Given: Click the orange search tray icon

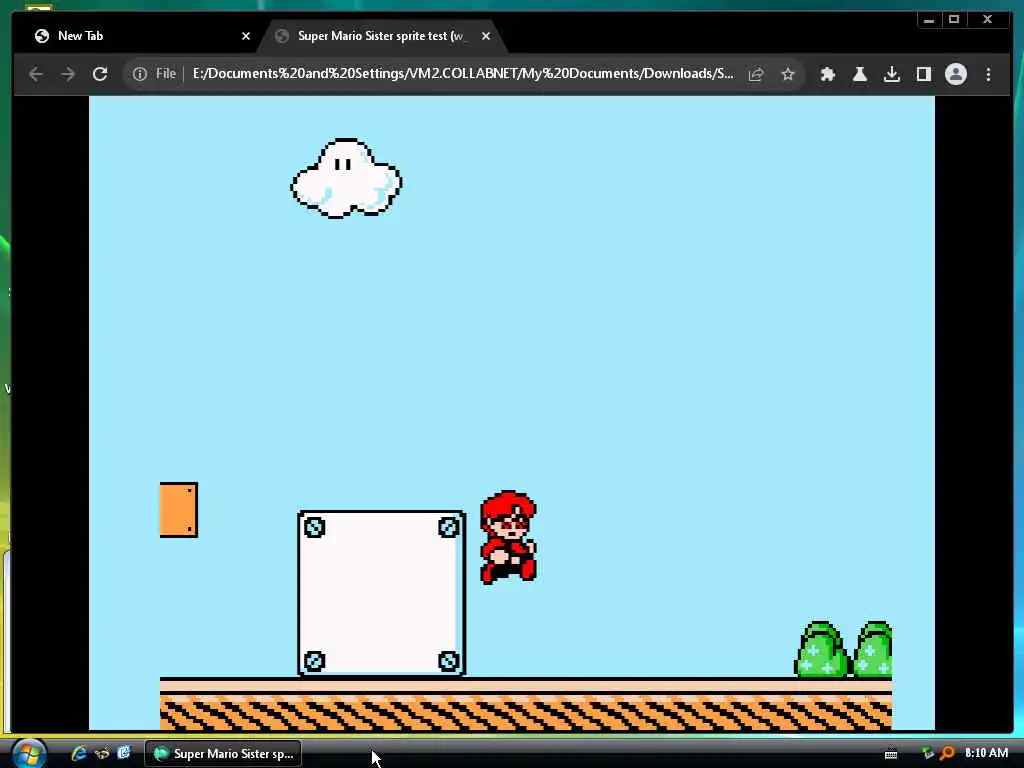Looking at the screenshot, I should pyautogui.click(x=947, y=754).
